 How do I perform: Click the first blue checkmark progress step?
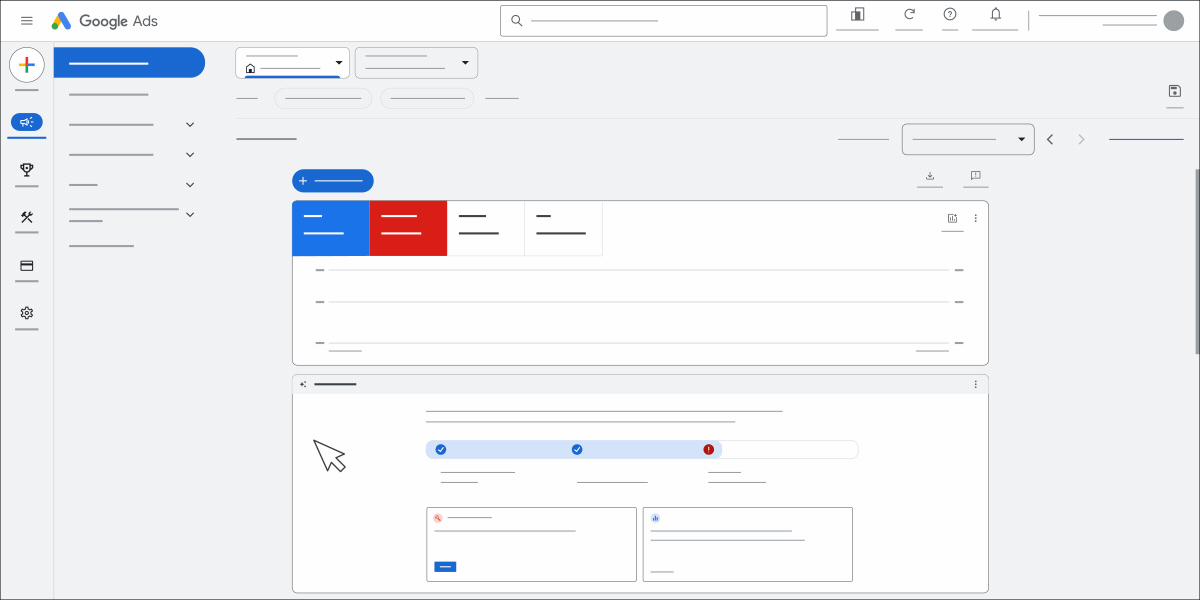(441, 450)
